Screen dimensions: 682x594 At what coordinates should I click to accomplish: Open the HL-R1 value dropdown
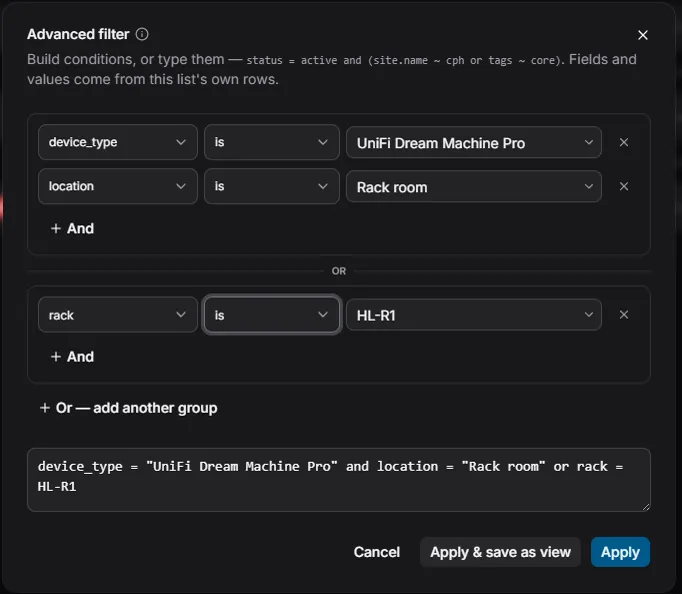coord(474,315)
